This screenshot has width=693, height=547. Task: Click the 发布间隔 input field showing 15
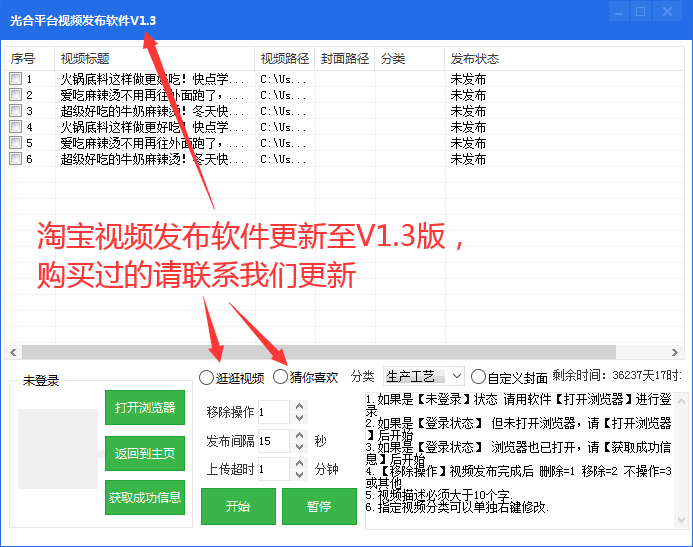click(x=274, y=441)
